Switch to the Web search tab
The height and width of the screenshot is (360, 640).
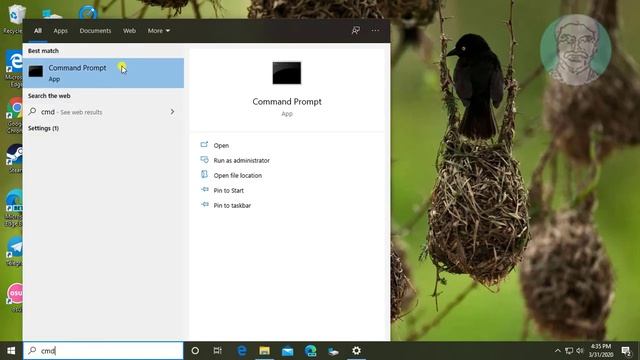pyautogui.click(x=129, y=31)
